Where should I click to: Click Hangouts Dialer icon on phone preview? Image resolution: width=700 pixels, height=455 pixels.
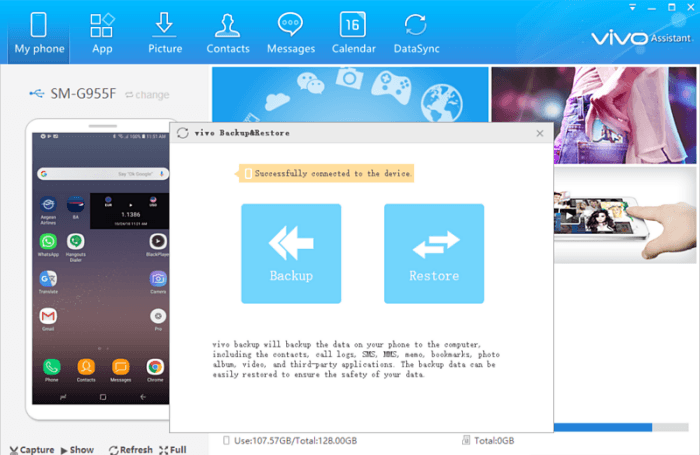pyautogui.click(x=75, y=242)
